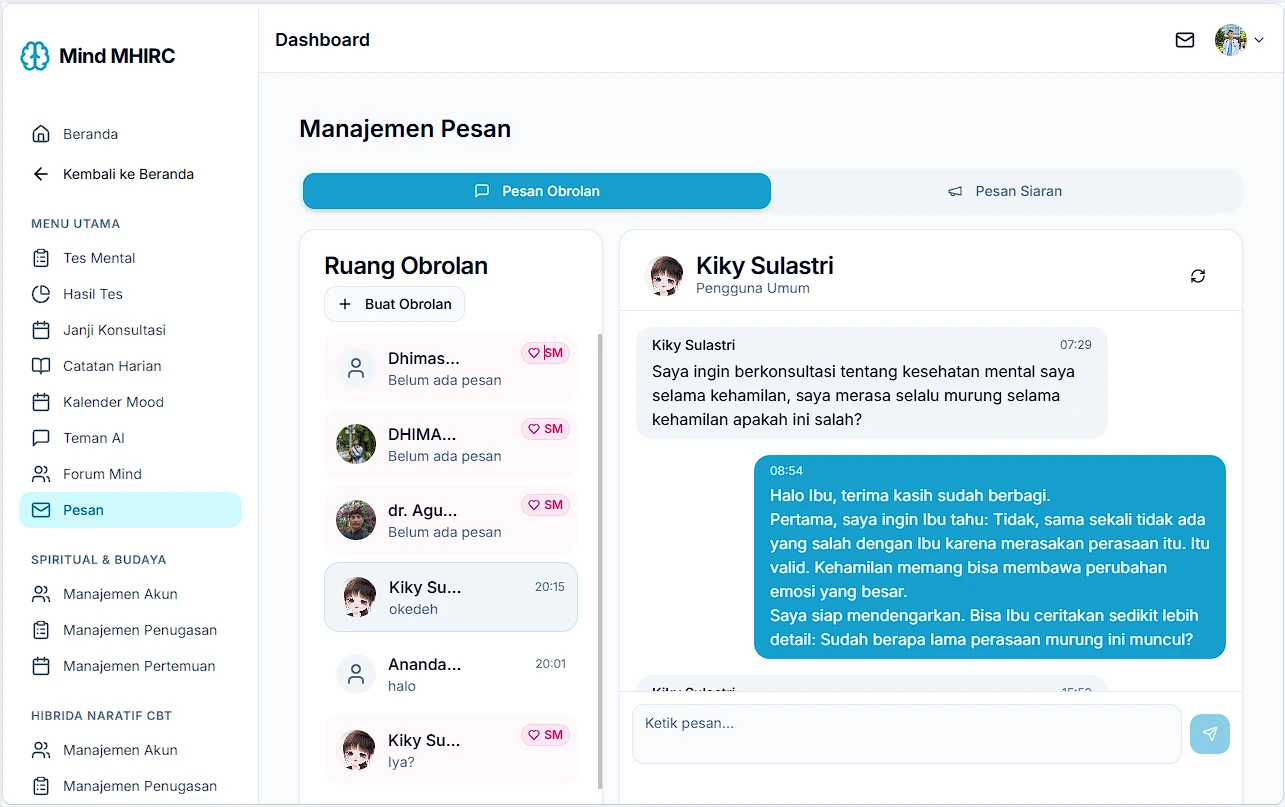Select Teman AI in sidebar
Screen dimensions: 1285x807
130,438
